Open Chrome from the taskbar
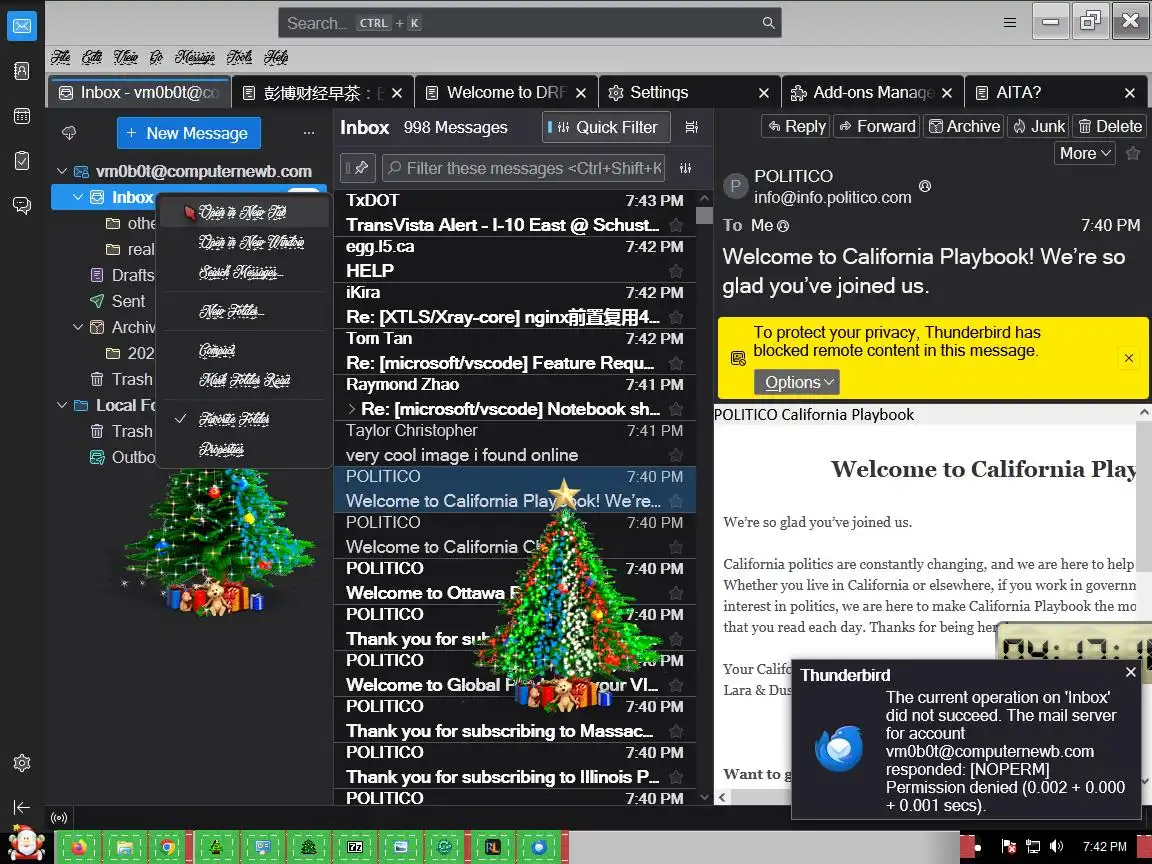Screen dimensions: 1152x864 pos(168,847)
